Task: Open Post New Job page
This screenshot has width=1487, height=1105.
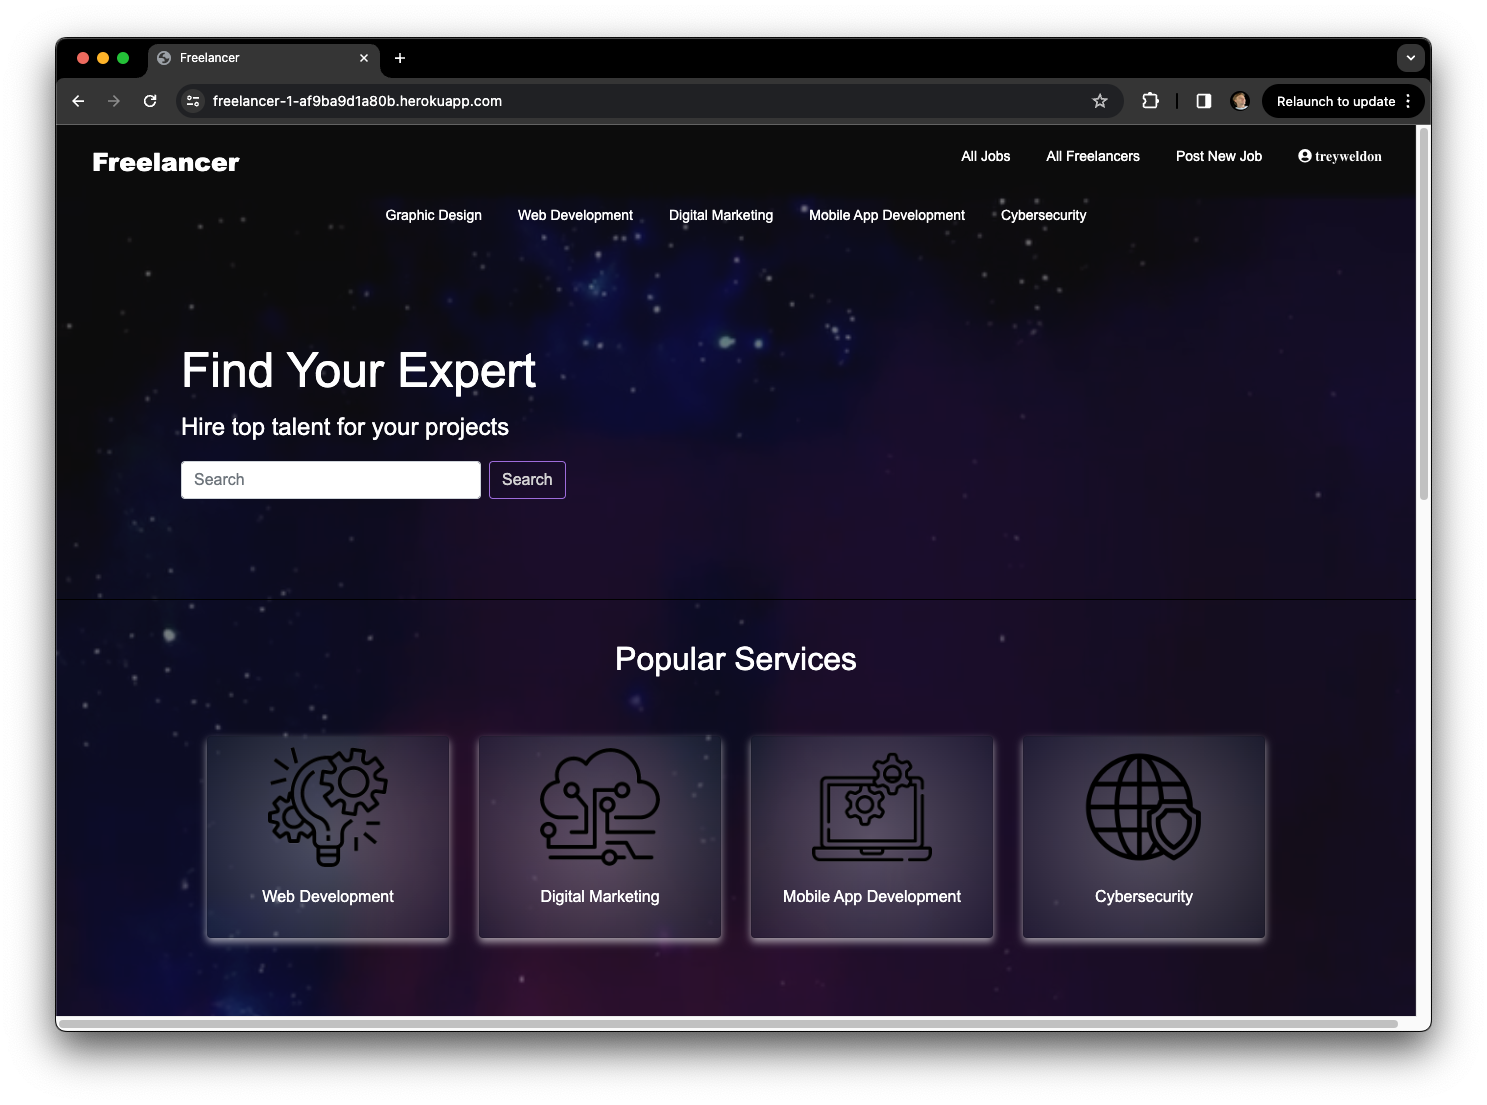Action: [x=1219, y=156]
